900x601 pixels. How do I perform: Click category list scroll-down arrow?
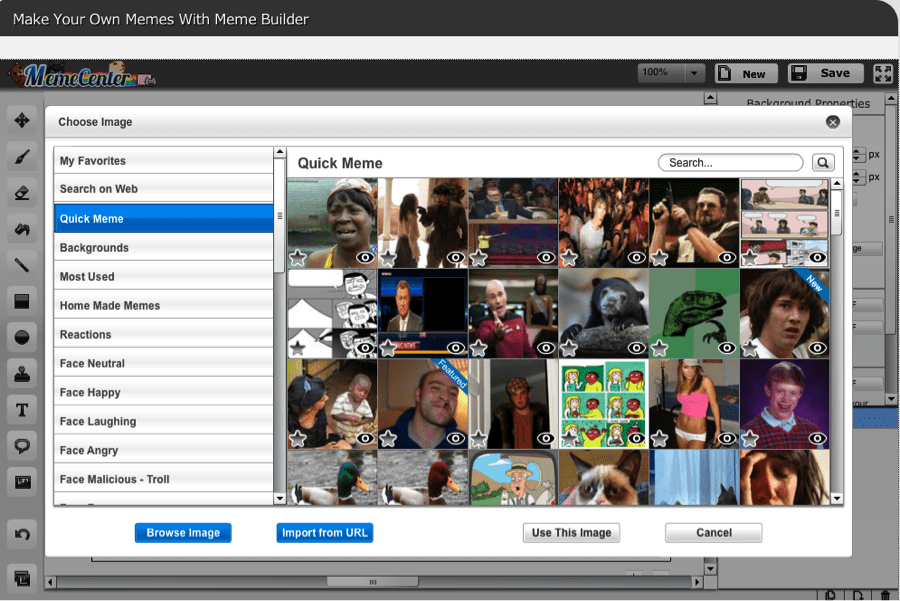[x=280, y=498]
